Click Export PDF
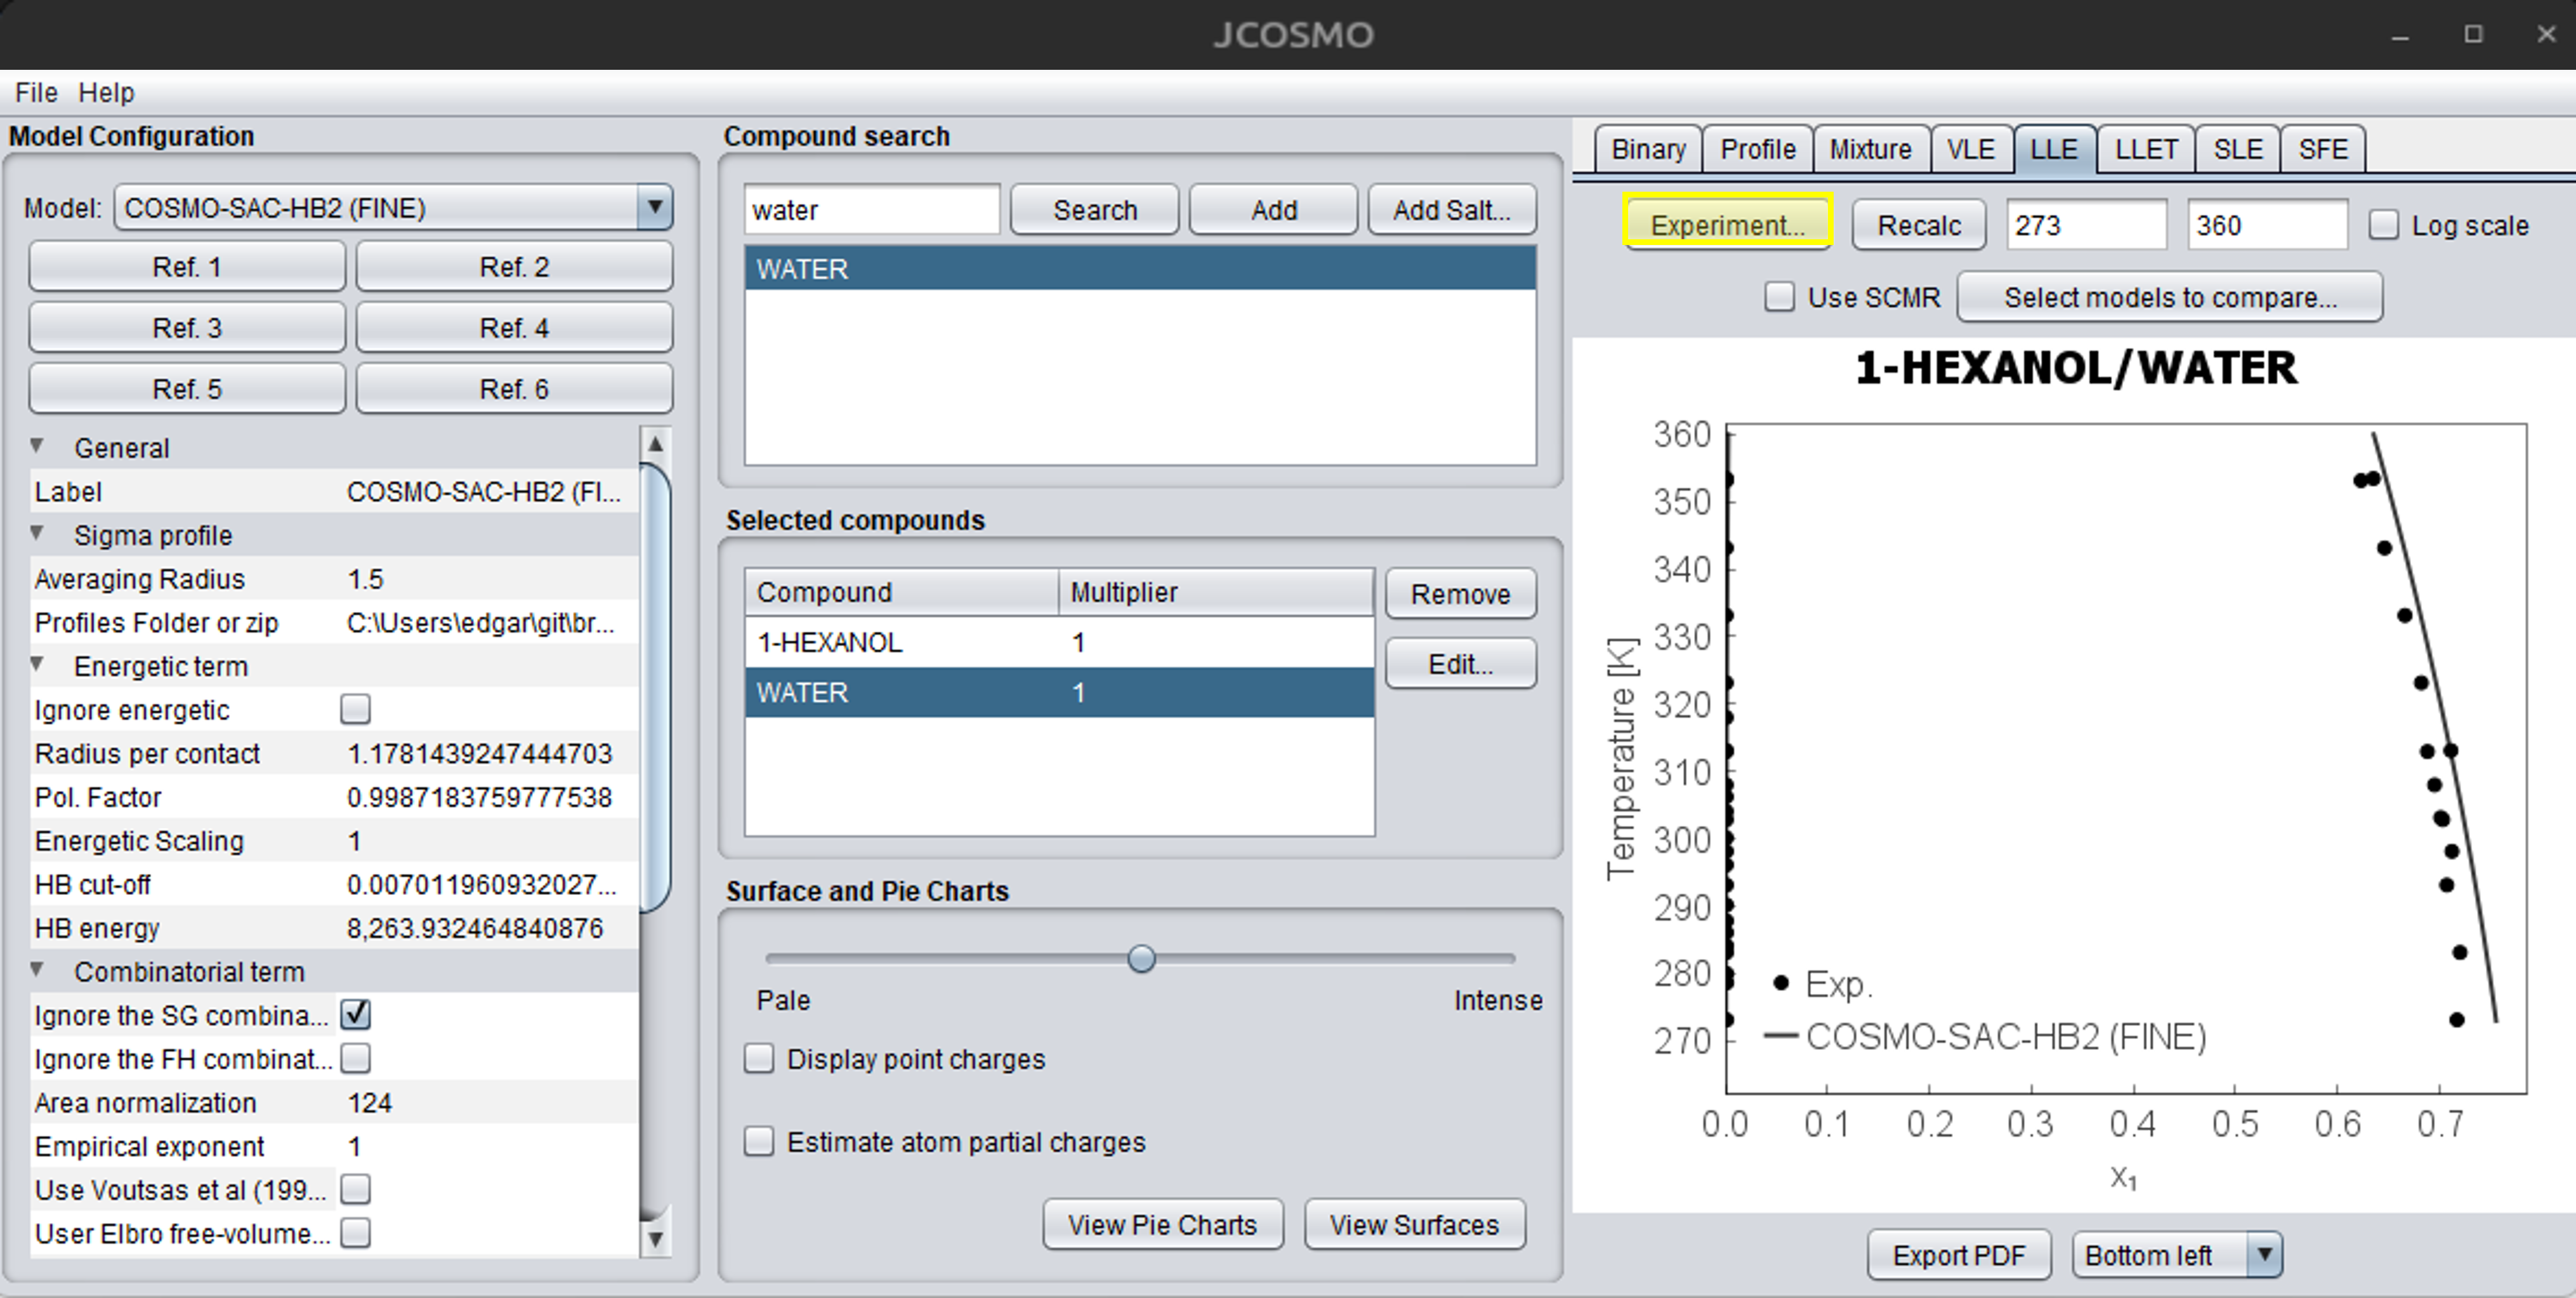Screen dimensions: 2576x1298 (x=1959, y=1255)
